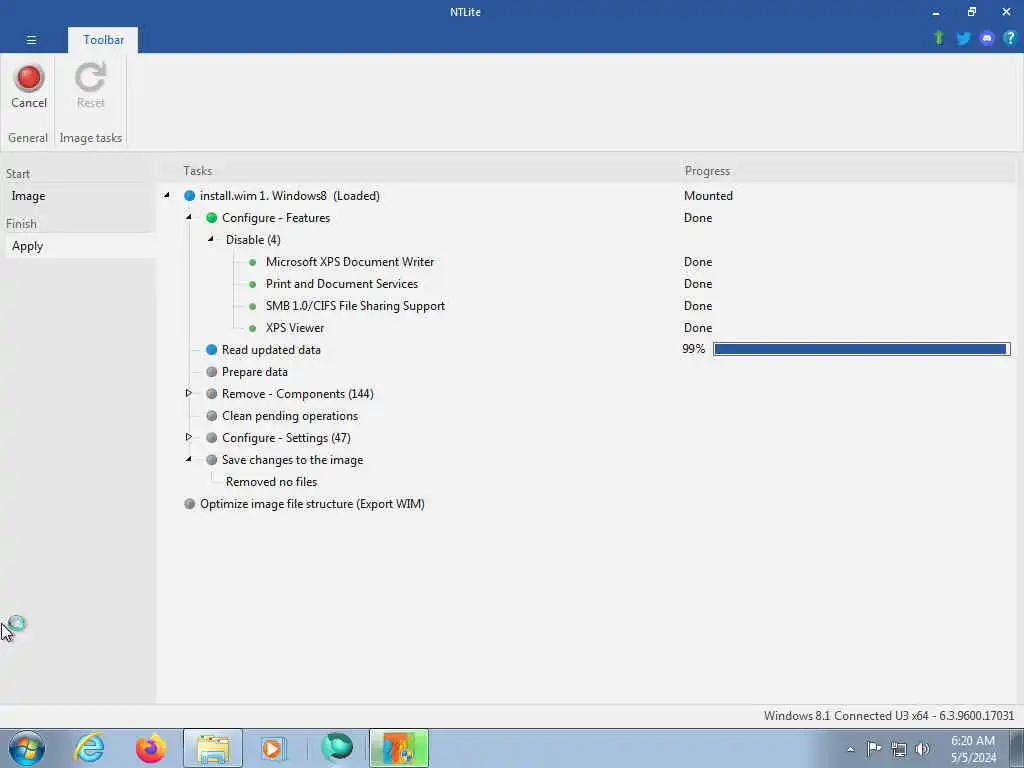
Task: Open the Discord icon
Action: click(987, 39)
